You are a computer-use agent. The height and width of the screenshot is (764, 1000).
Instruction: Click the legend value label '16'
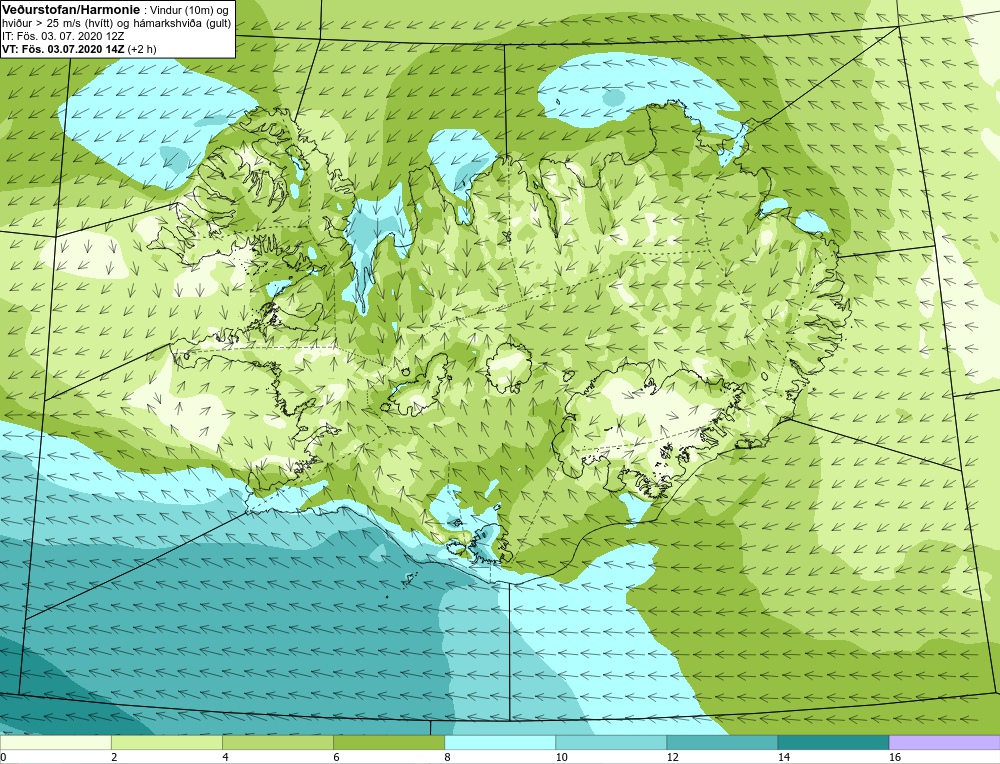tap(895, 757)
